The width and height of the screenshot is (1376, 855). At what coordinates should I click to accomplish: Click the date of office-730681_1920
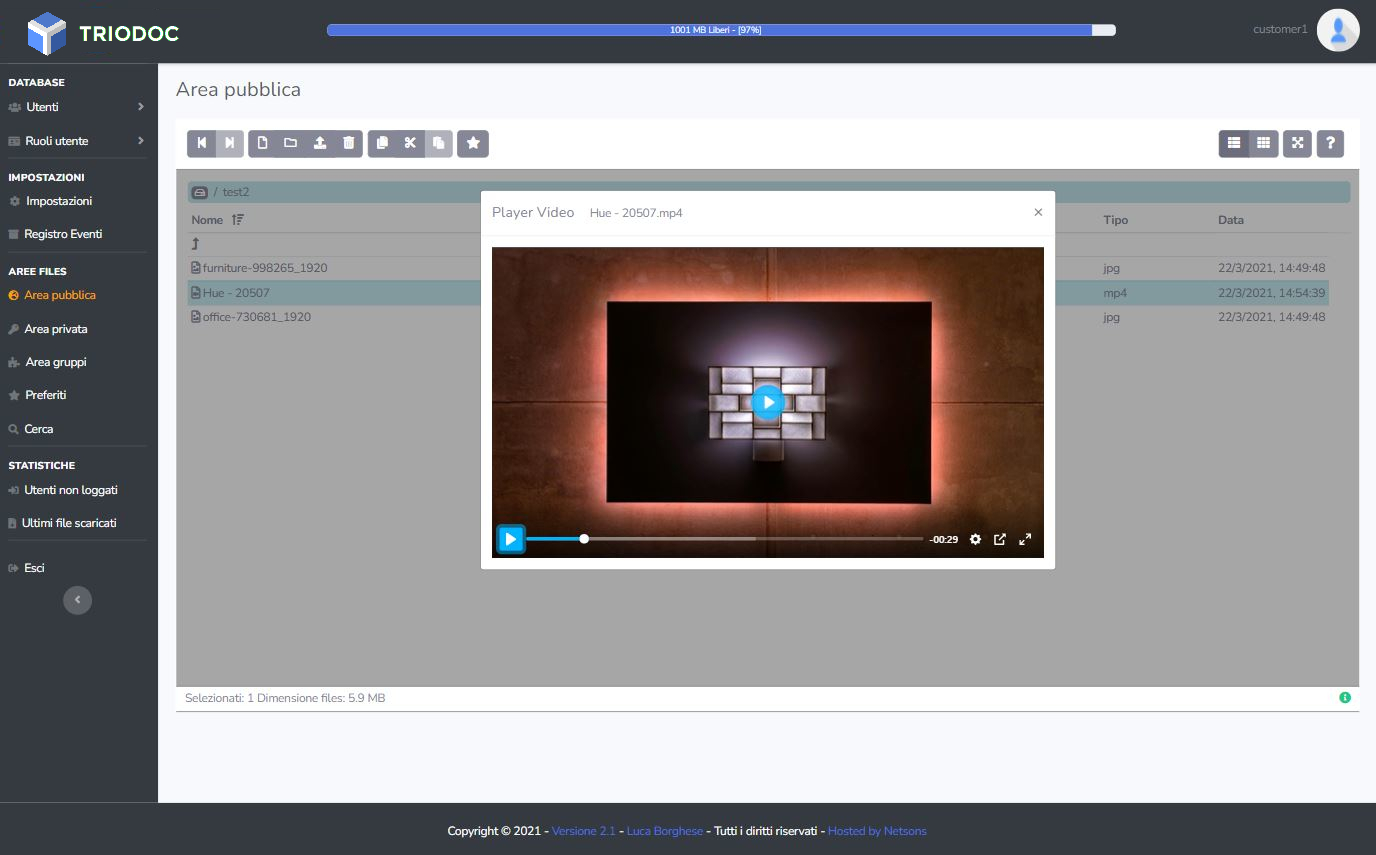tap(1271, 317)
